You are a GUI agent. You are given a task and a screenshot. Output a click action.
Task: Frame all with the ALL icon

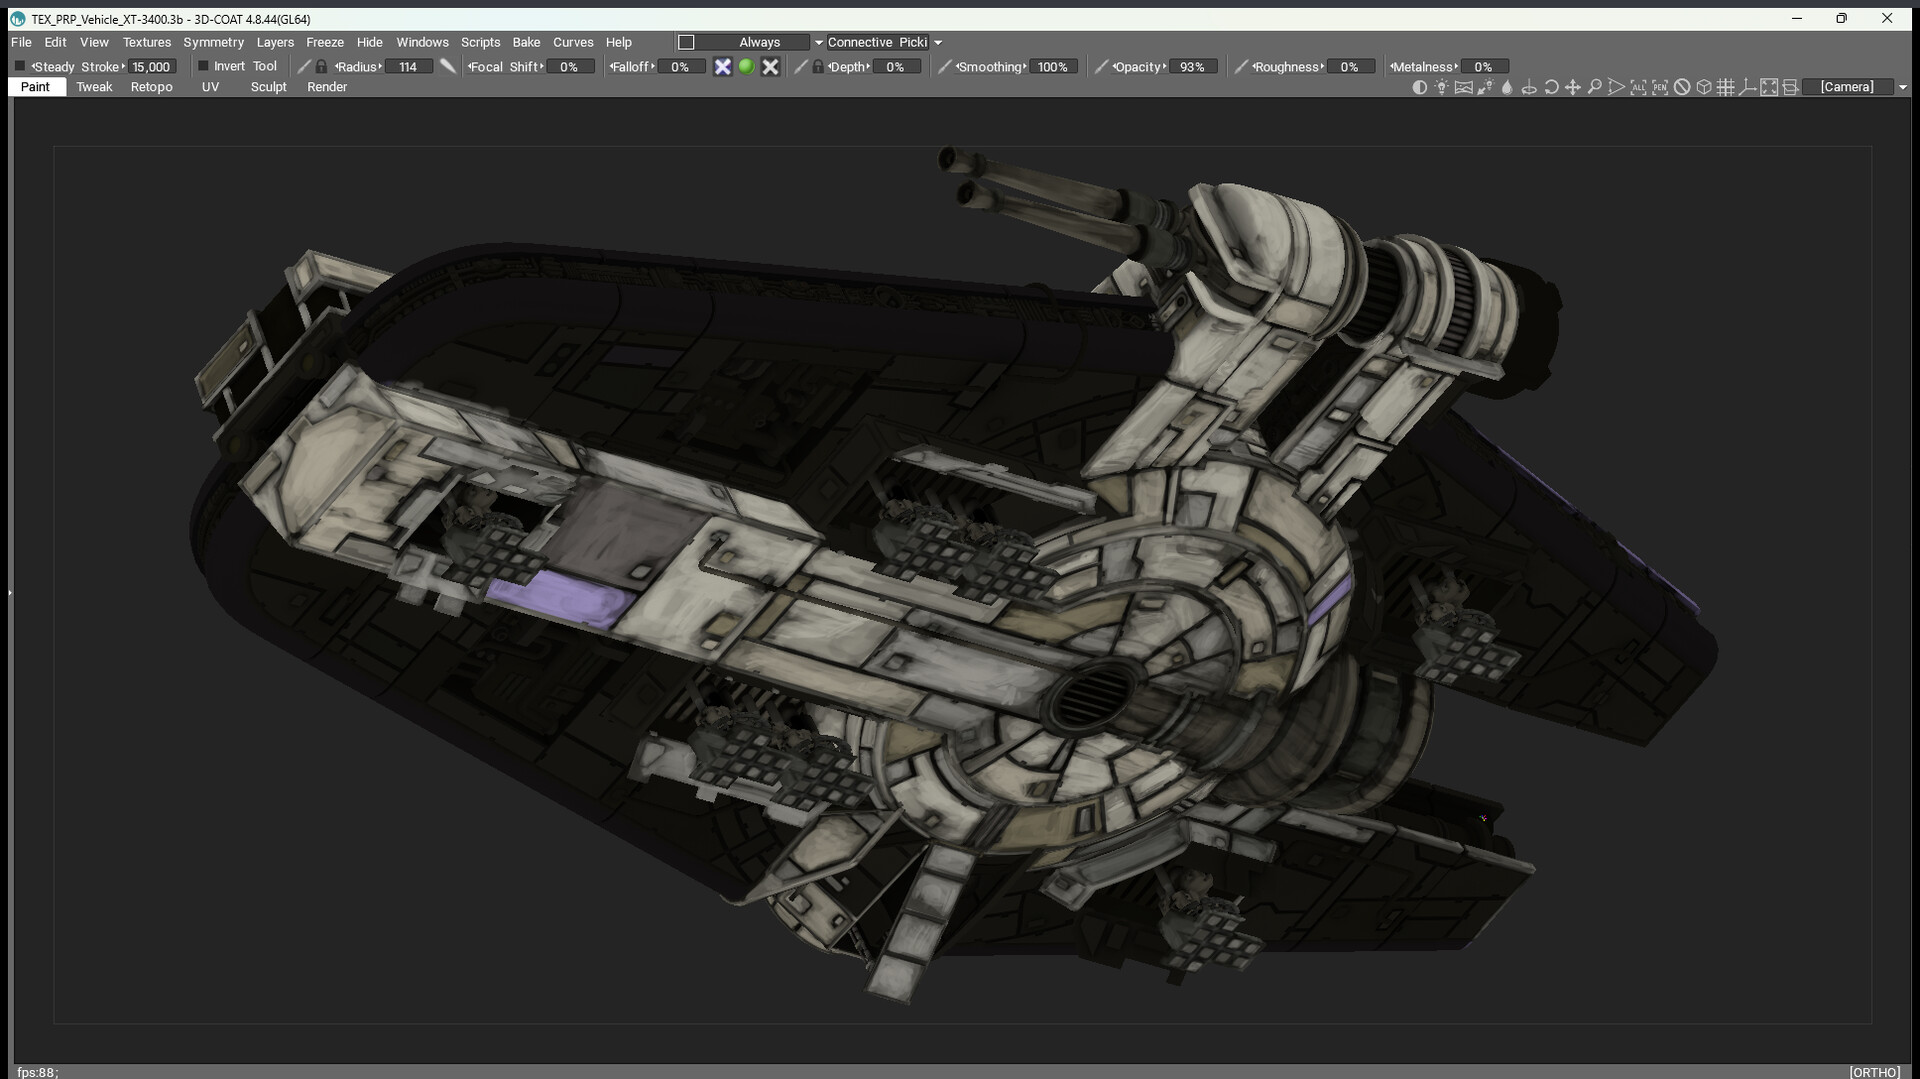click(x=1638, y=87)
